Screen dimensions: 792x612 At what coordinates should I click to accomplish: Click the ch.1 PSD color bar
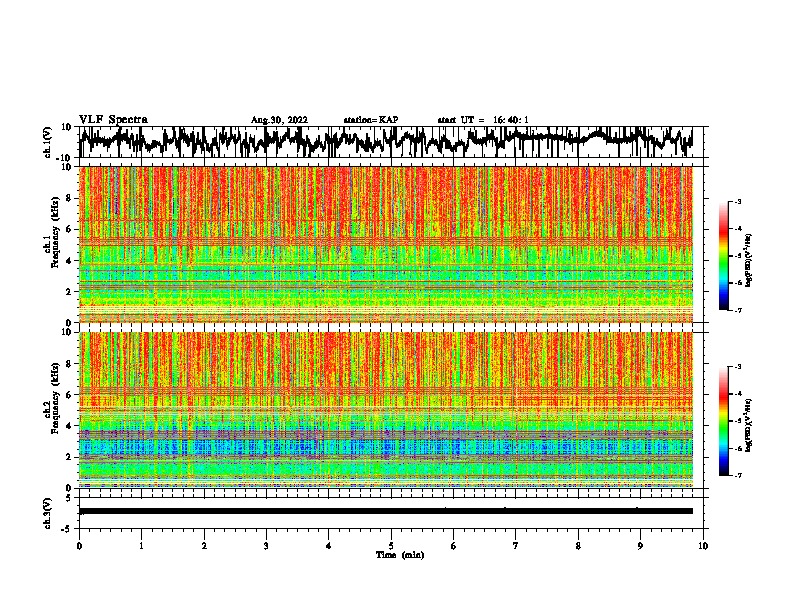click(723, 256)
